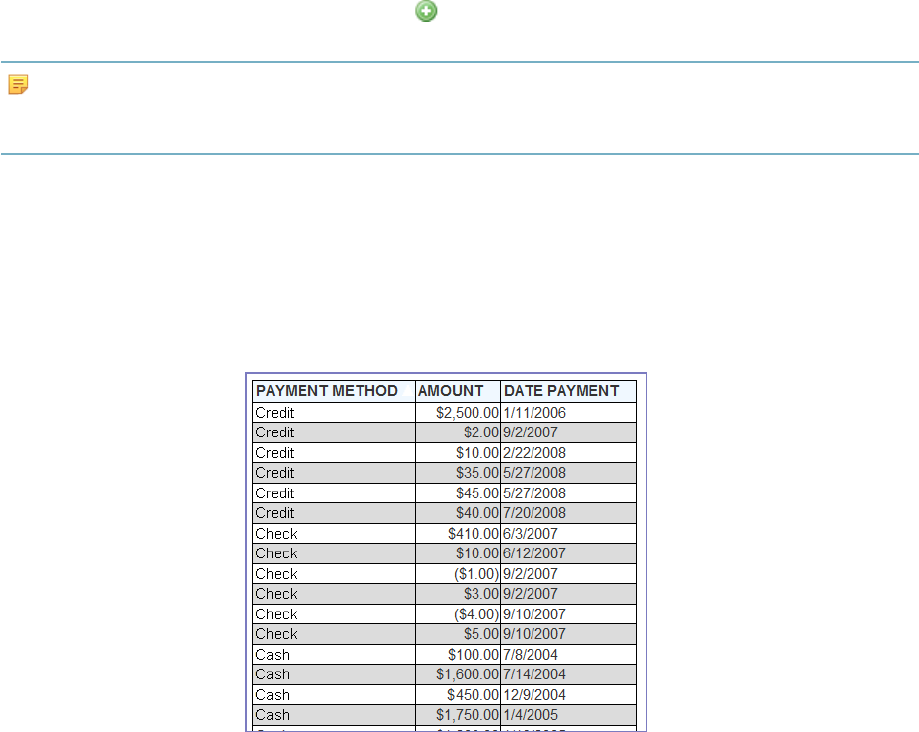Select the ($4.00) negative amount cell
This screenshot has height=732, width=919.
click(458, 615)
